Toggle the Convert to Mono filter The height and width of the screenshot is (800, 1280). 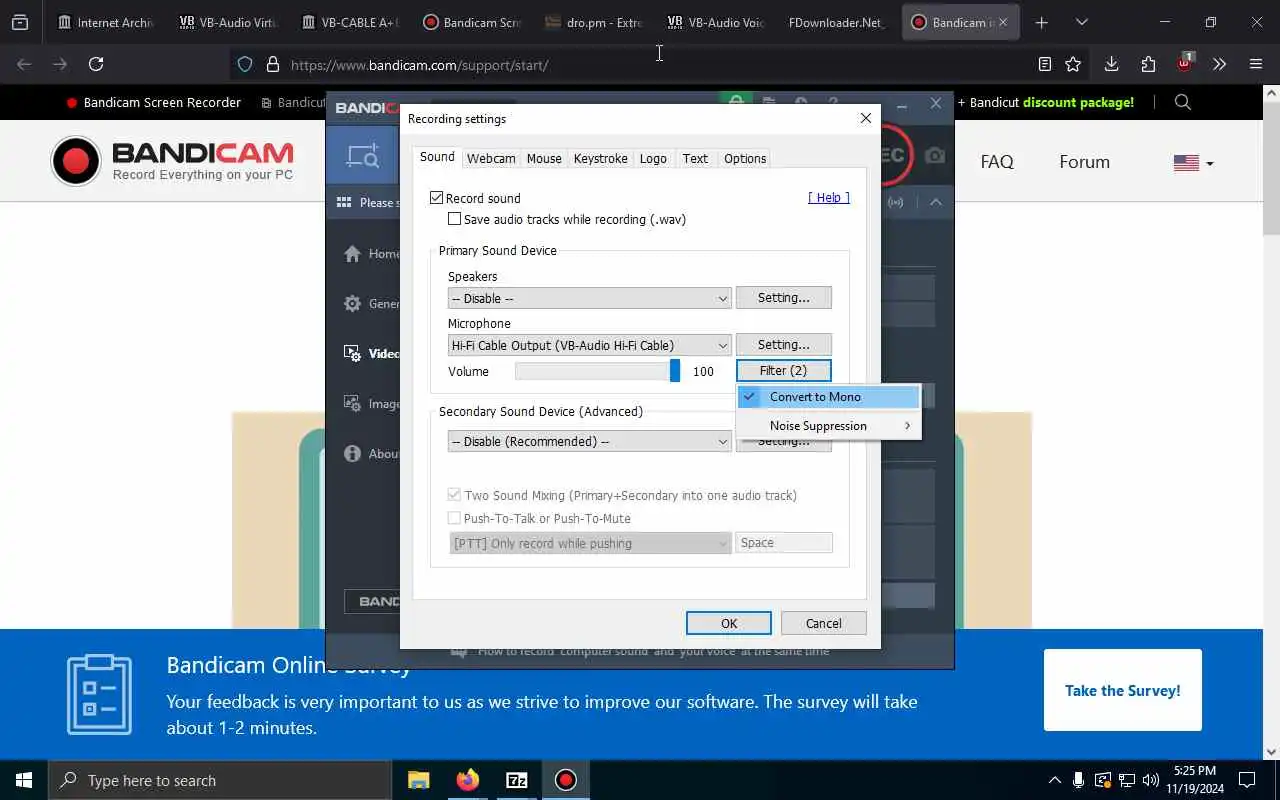[828, 397]
